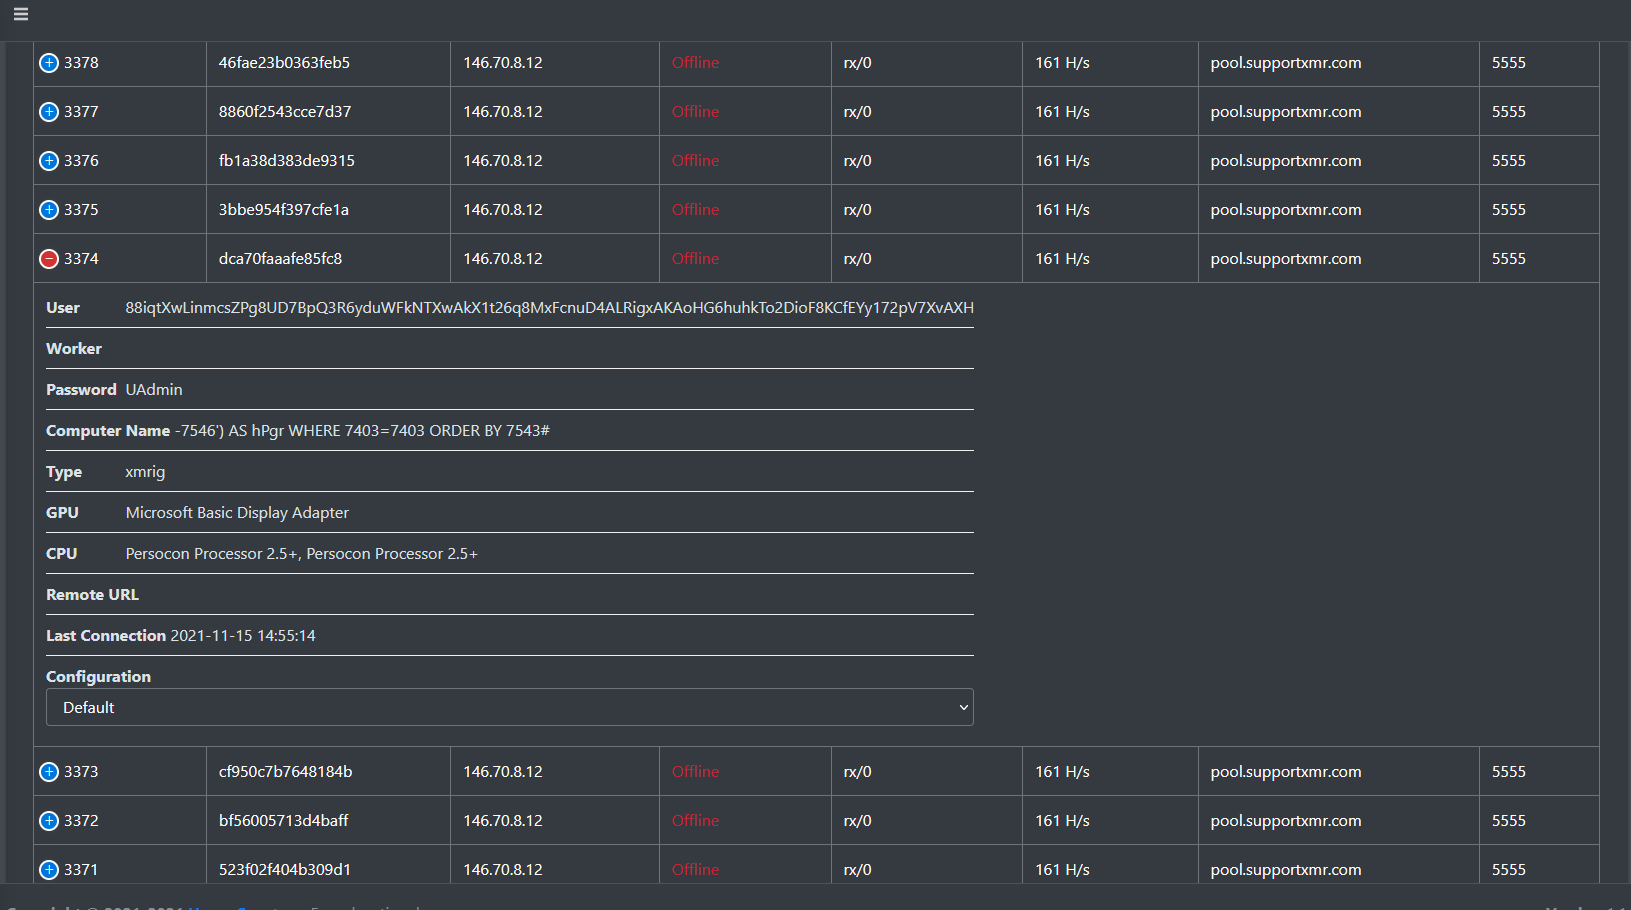Expand details for miner 3377
This screenshot has height=910, width=1631.
point(47,111)
